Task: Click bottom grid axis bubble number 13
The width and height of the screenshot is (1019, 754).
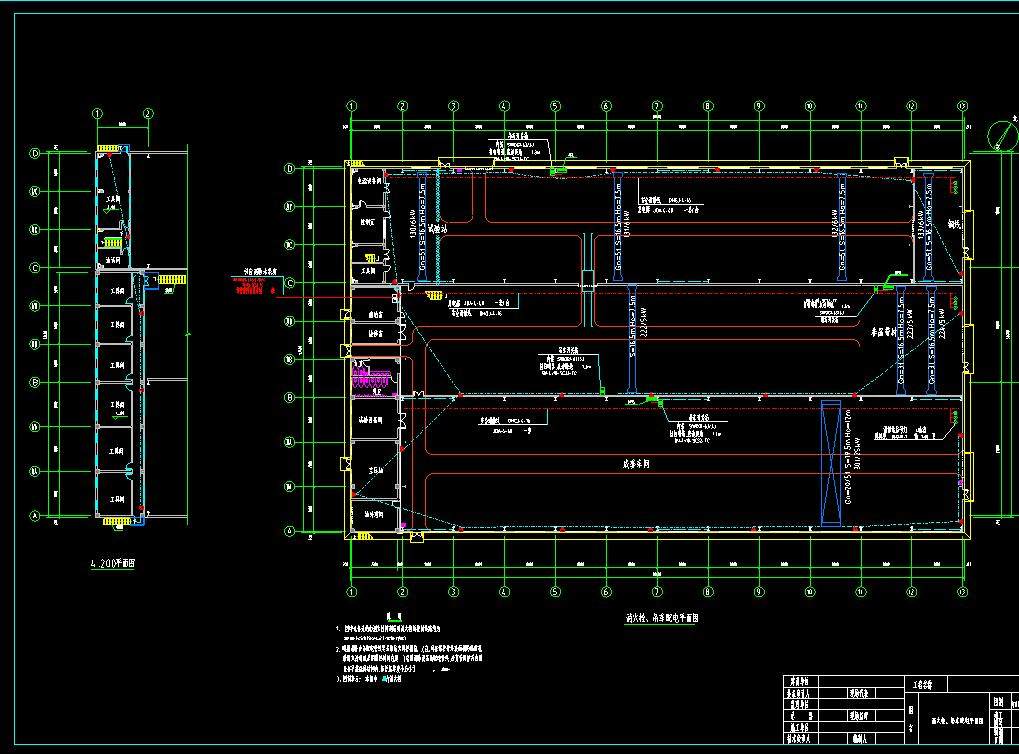Action: (962, 592)
